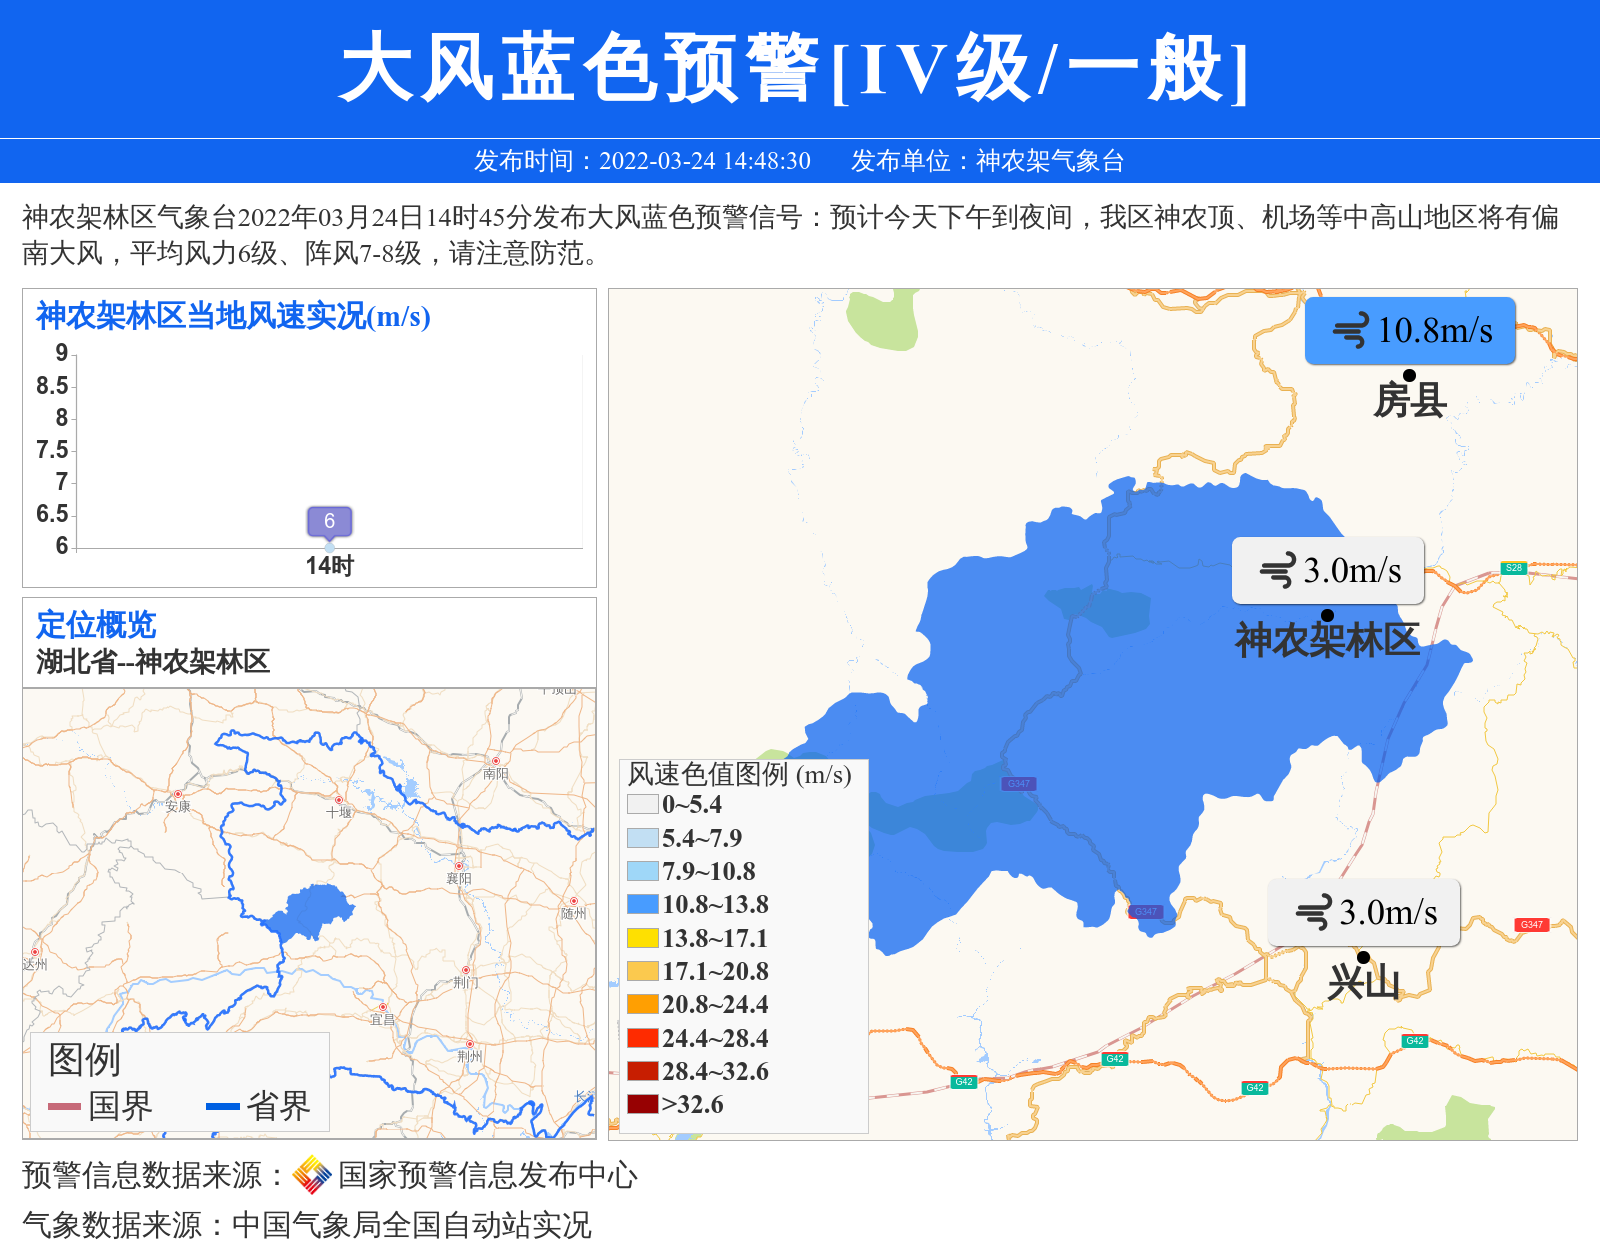Click the 兴山 station dot marker
Viewport: 1600px width, 1256px height.
[1363, 957]
